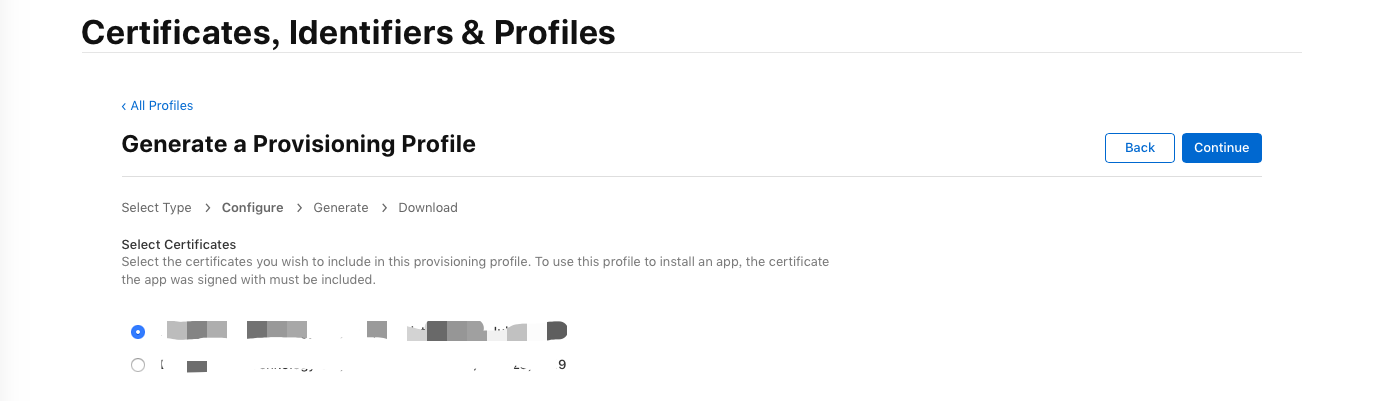The width and height of the screenshot is (1374, 401).
Task: Select the first certificate radio button
Action: [x=138, y=332]
